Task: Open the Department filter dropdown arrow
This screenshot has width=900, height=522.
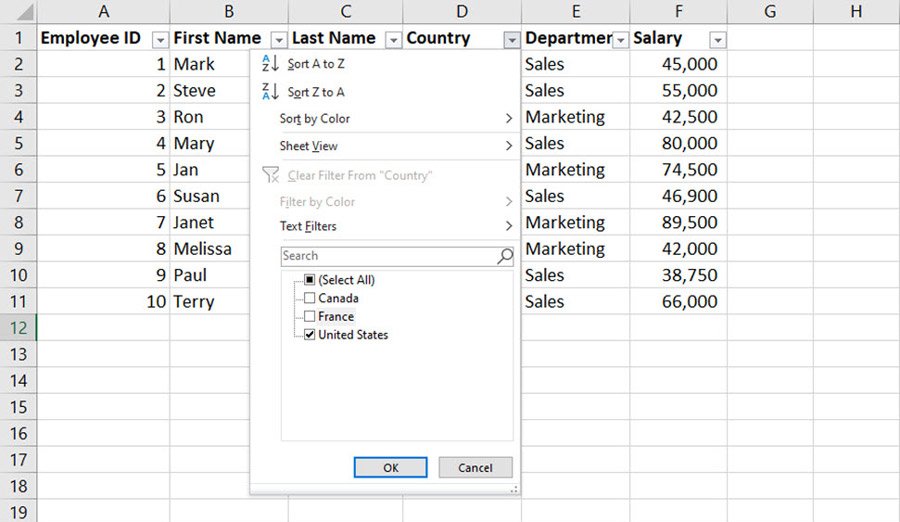Action: (621, 40)
